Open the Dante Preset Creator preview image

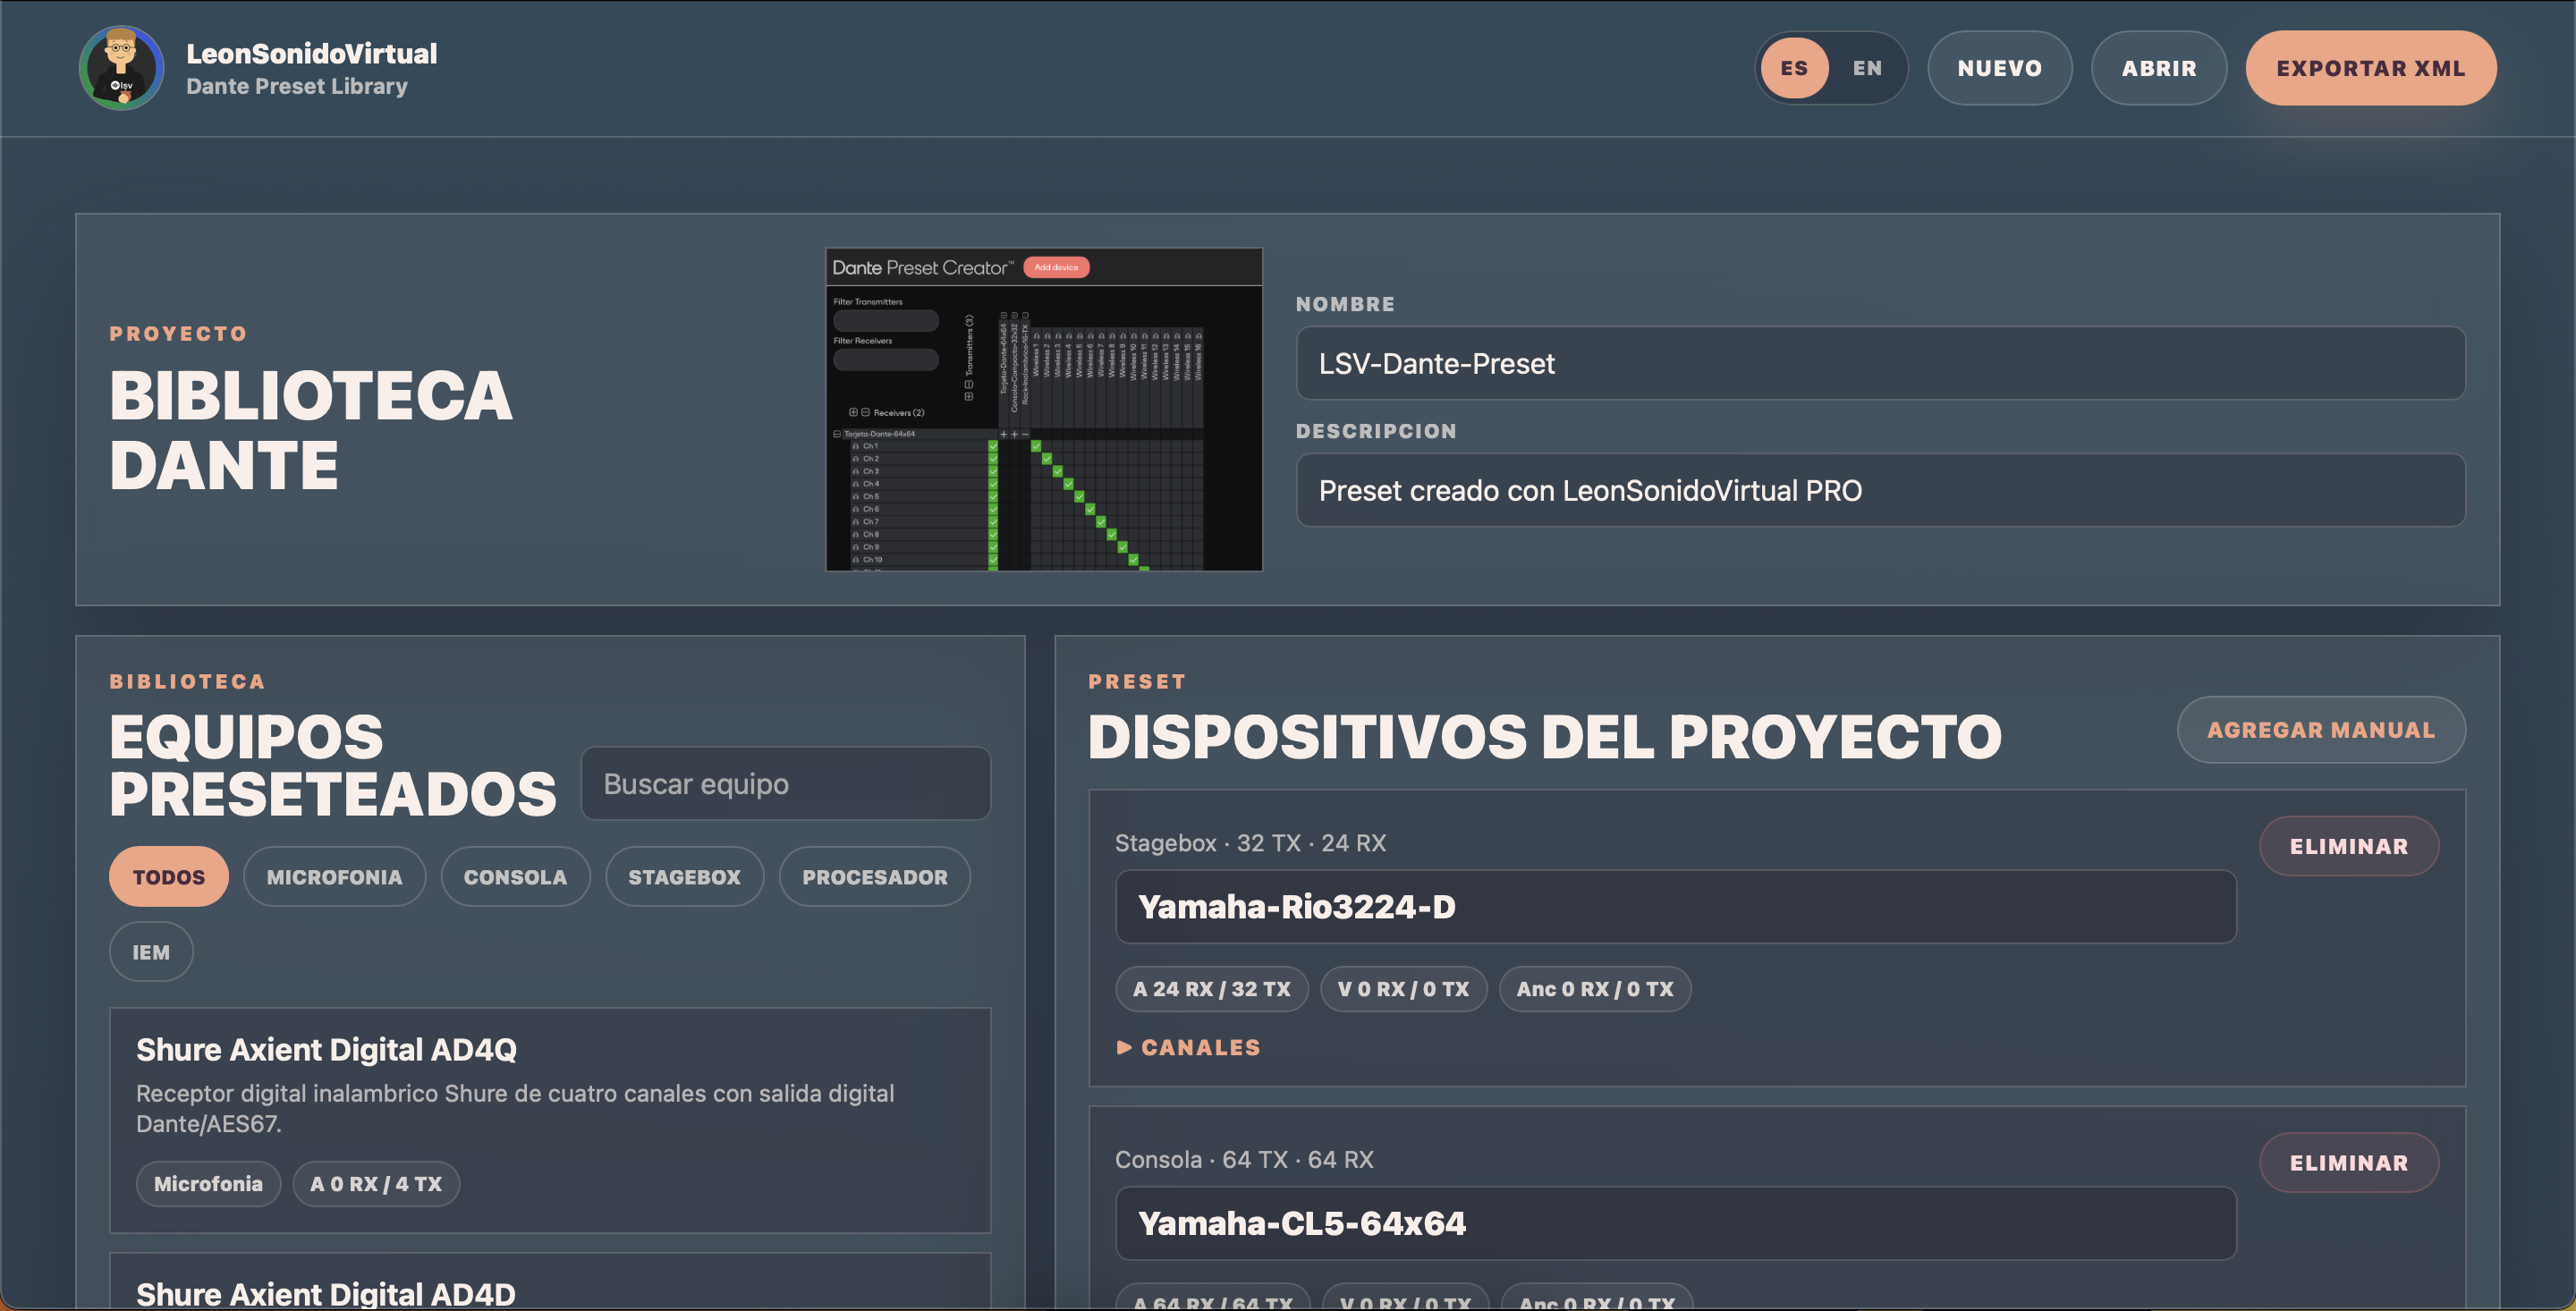1043,409
